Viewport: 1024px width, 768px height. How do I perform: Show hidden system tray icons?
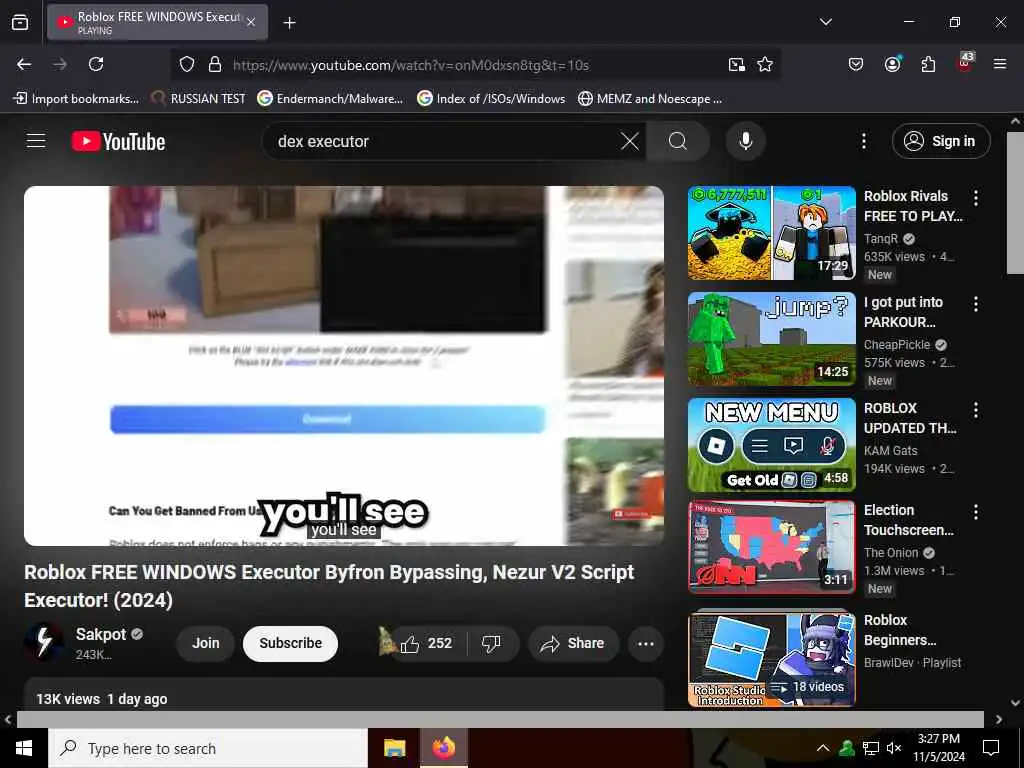(x=823, y=748)
